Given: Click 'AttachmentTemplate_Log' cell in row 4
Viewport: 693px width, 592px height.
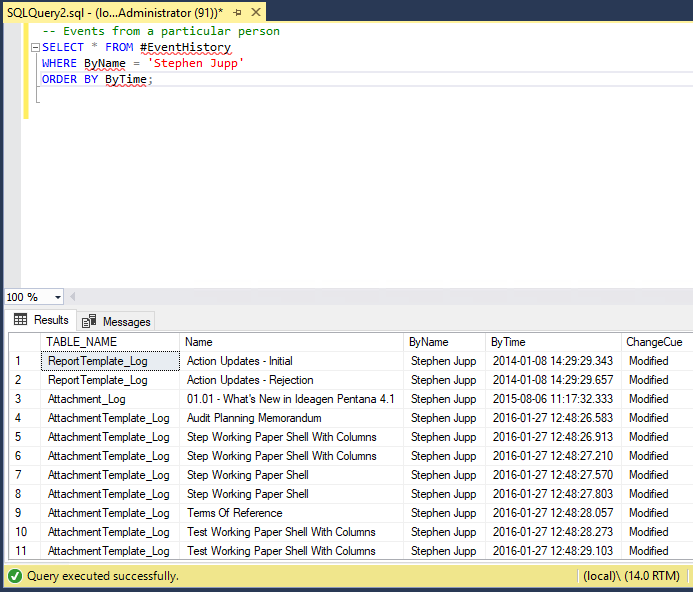Looking at the screenshot, I should coord(110,418).
